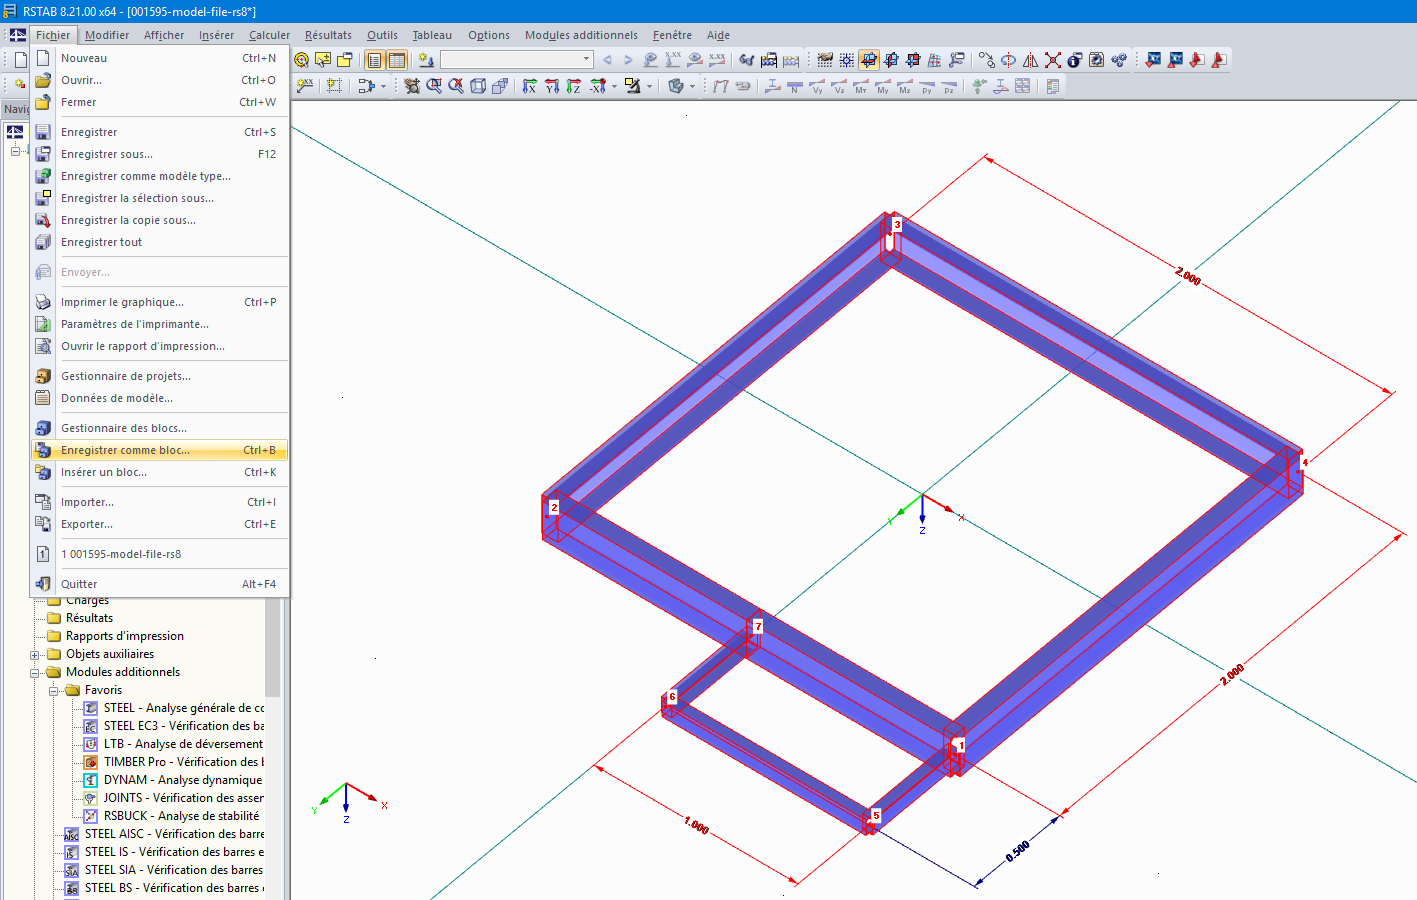Open recent file 001595-model-file-rs8
This screenshot has width=1417, height=900.
tap(160, 554)
